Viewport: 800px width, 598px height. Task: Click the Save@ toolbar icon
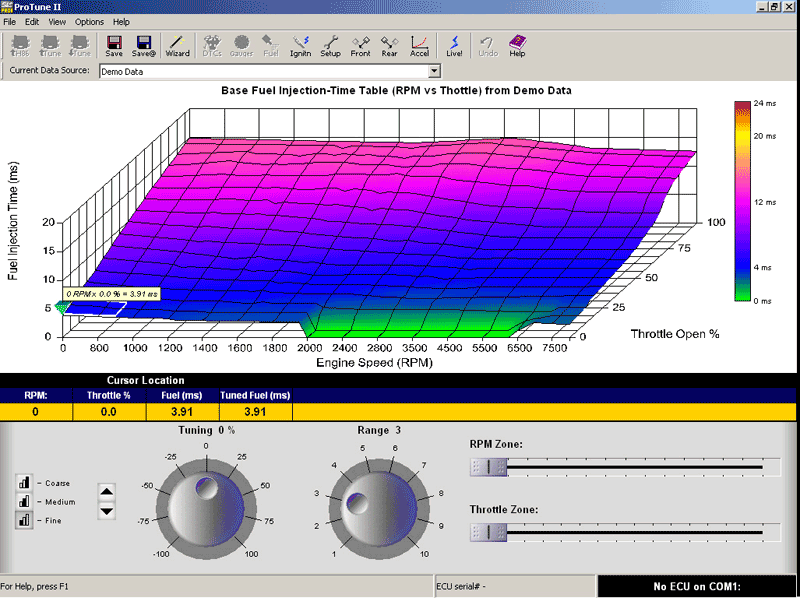[144, 46]
